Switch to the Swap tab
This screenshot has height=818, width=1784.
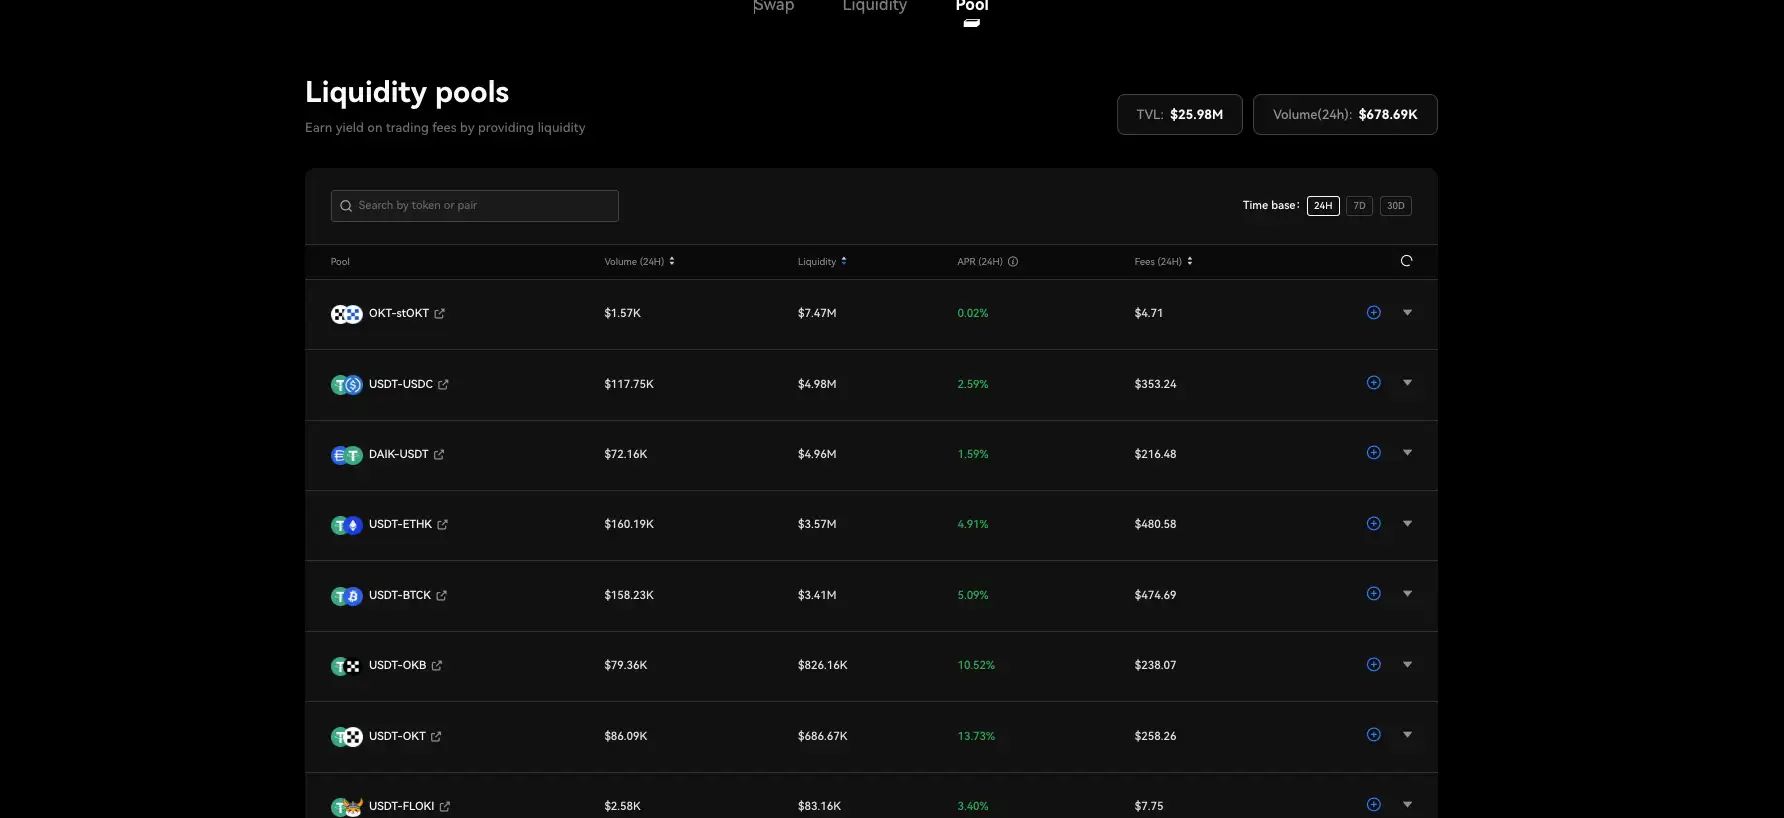point(773,7)
